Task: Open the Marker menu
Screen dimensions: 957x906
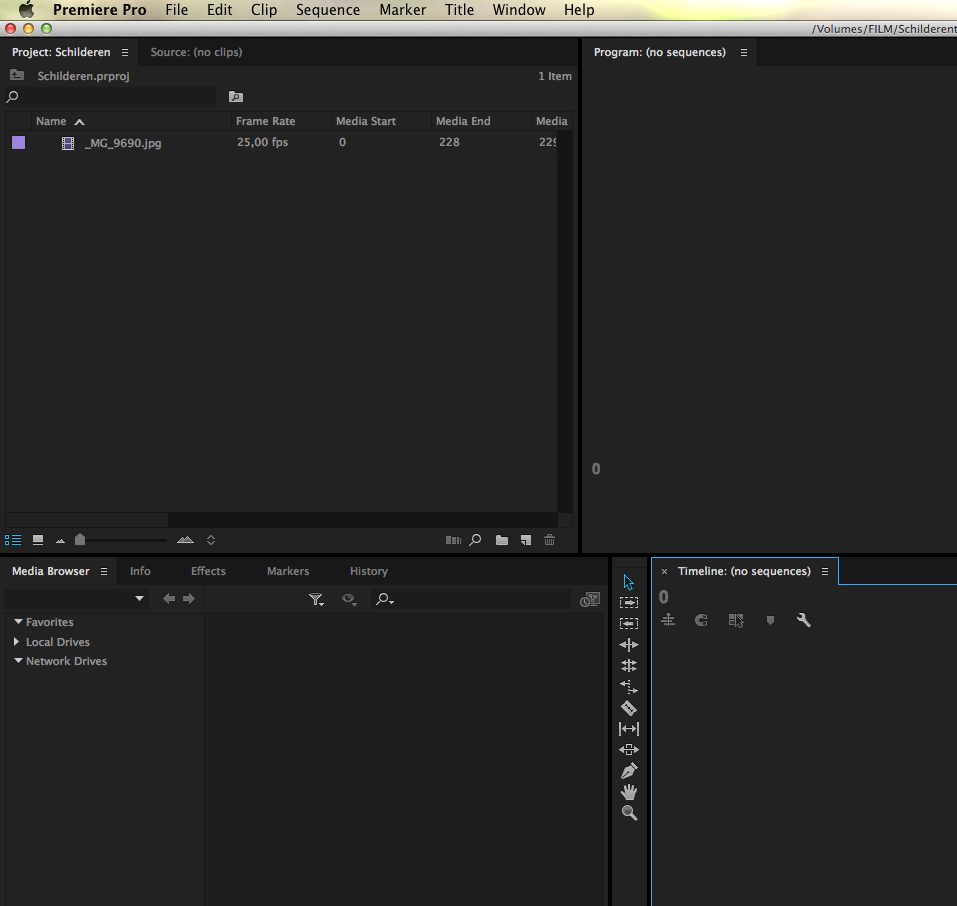Action: 403,10
